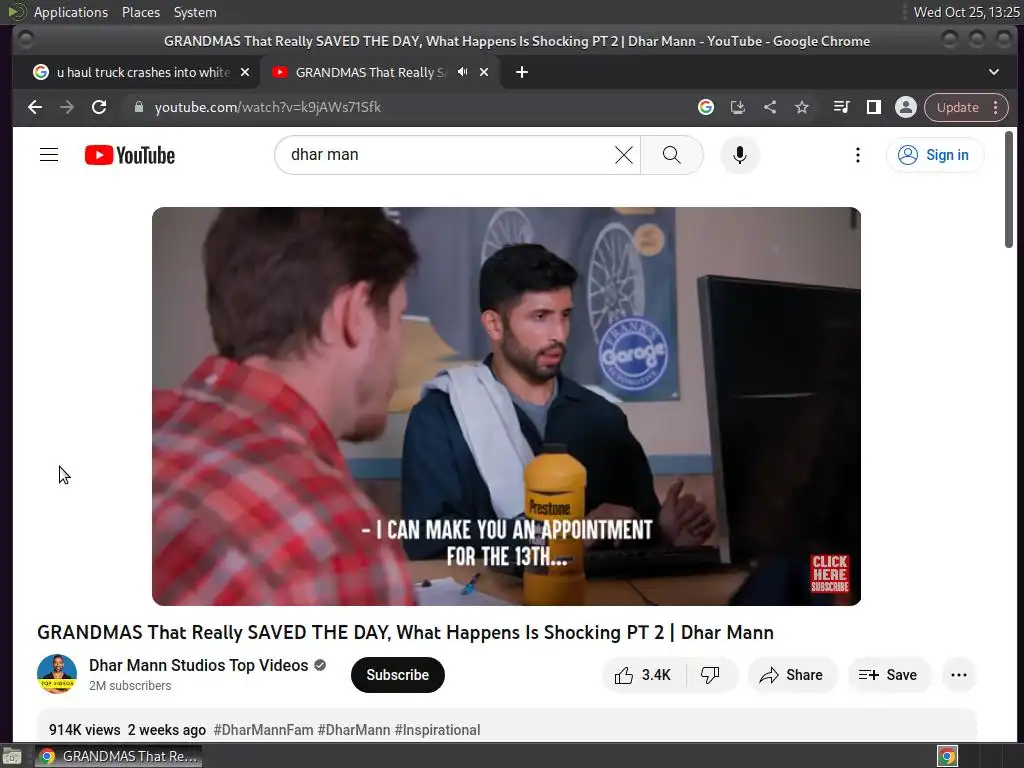The width and height of the screenshot is (1024, 768).
Task: Click the #DharMannFam hashtag
Action: (x=263, y=729)
